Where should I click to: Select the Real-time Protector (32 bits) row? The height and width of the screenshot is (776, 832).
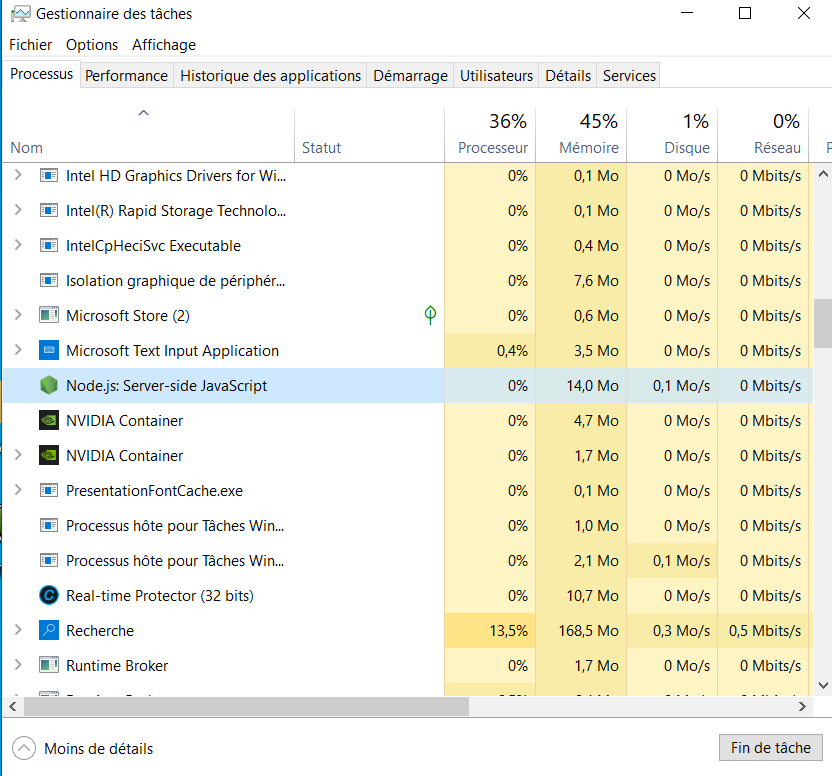click(x=408, y=596)
